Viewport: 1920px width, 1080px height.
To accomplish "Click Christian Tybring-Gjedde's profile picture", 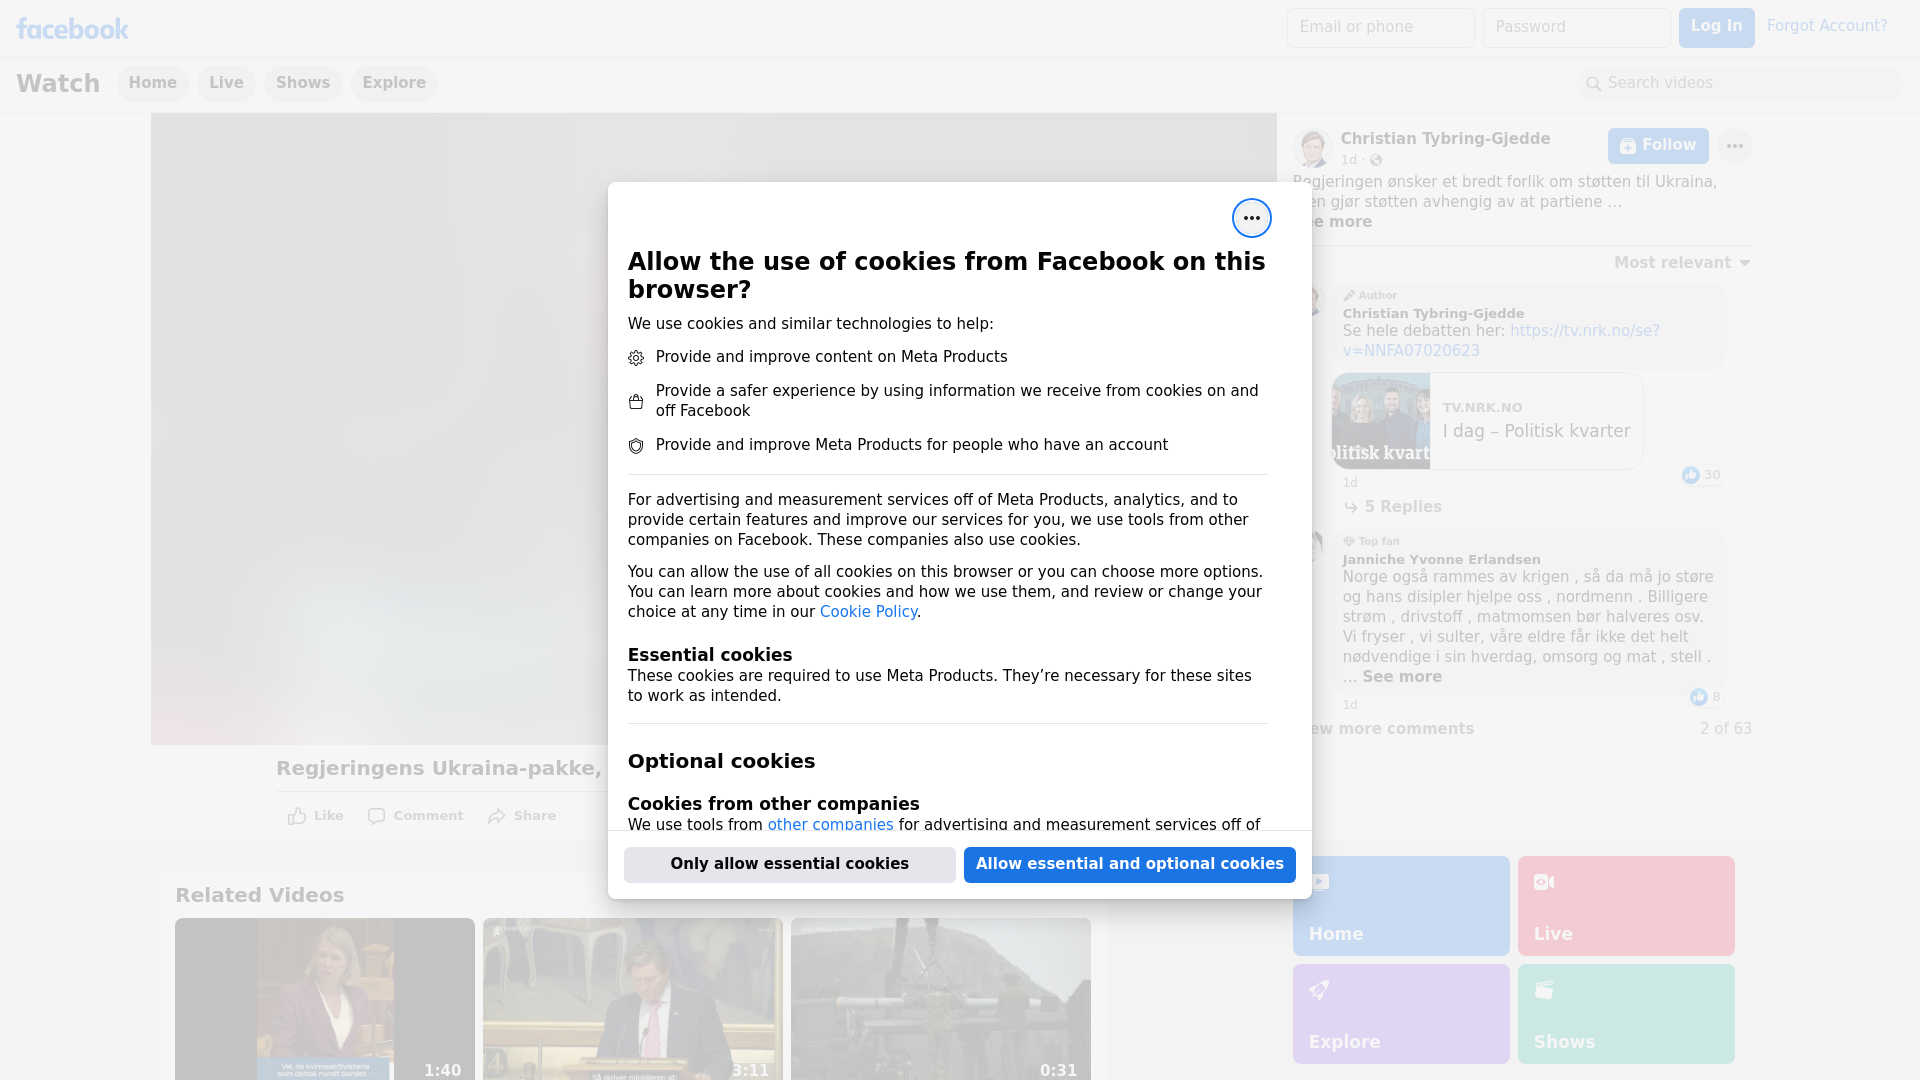I will [1312, 147].
